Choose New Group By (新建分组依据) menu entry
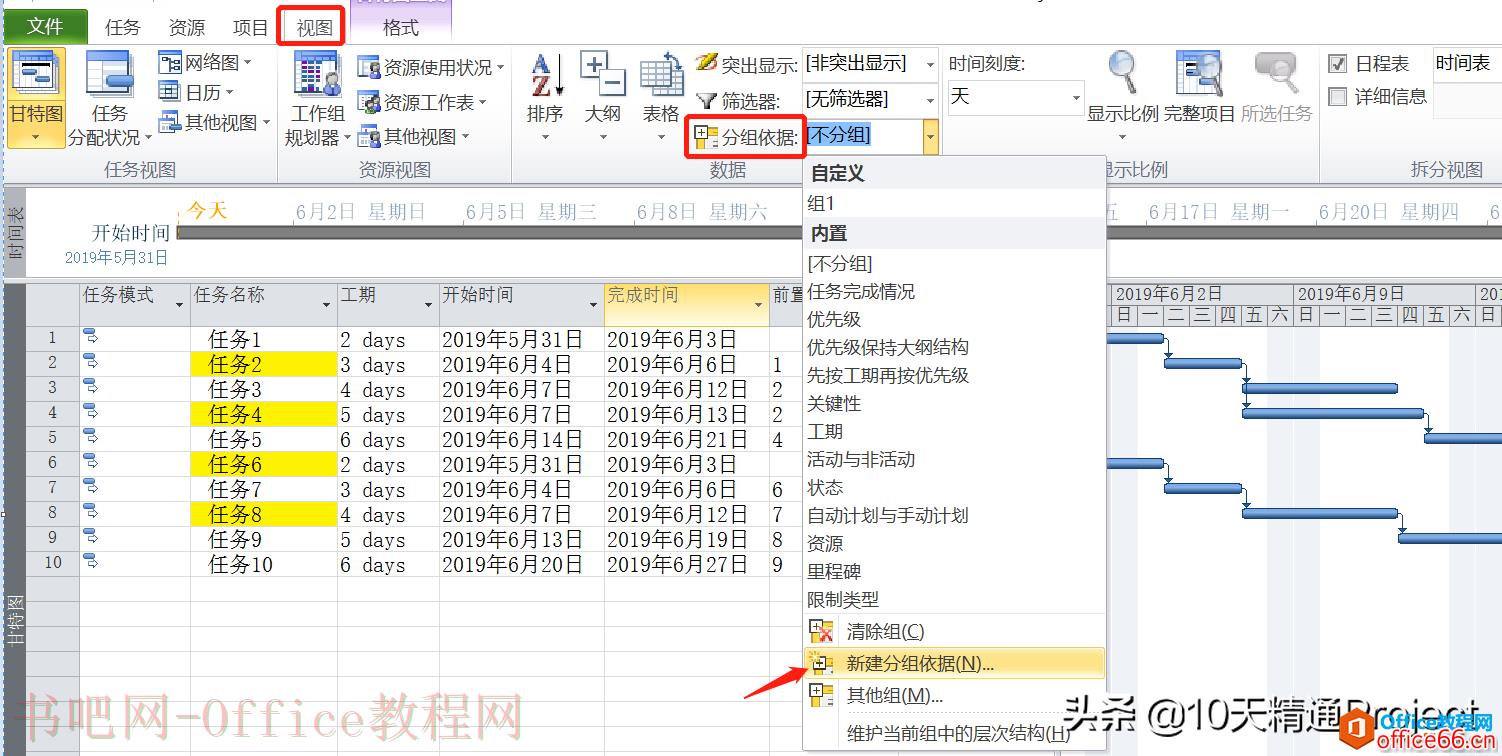 955,663
